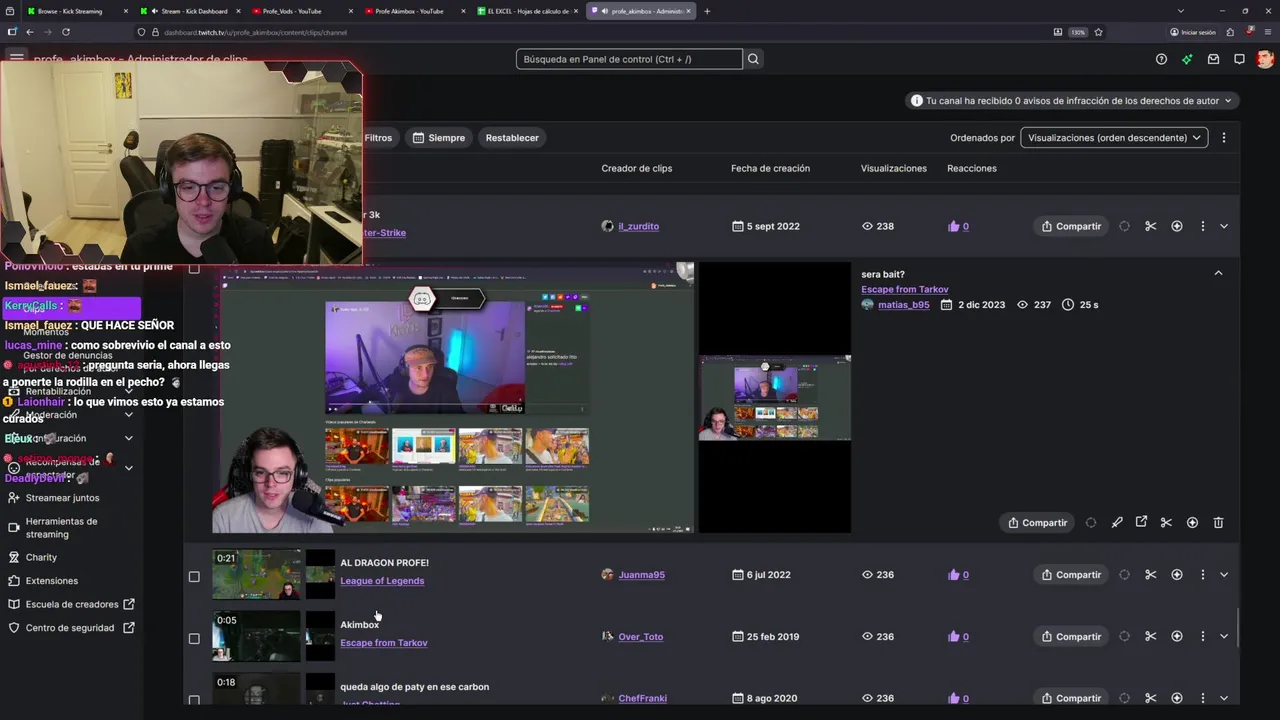Open Streamear juntos in sidebar
Image resolution: width=1280 pixels, height=720 pixels.
62,497
